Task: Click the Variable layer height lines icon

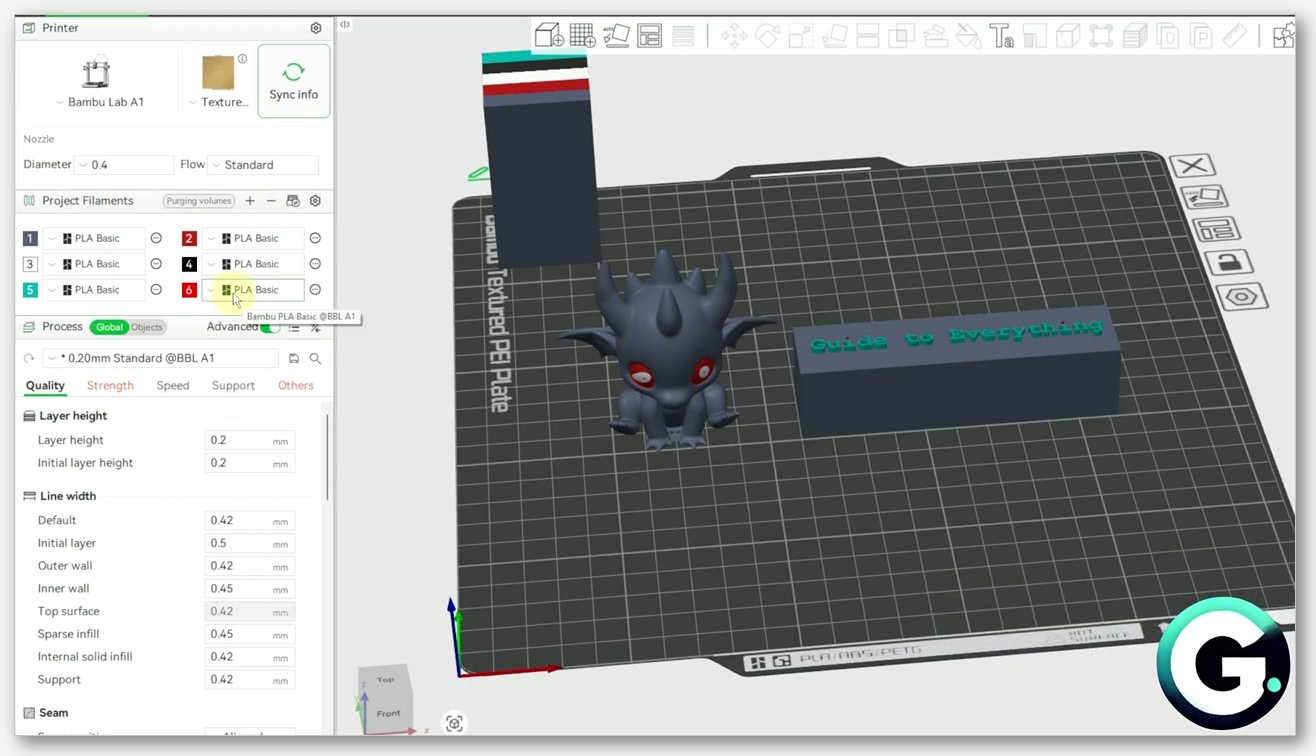Action: coord(683,36)
